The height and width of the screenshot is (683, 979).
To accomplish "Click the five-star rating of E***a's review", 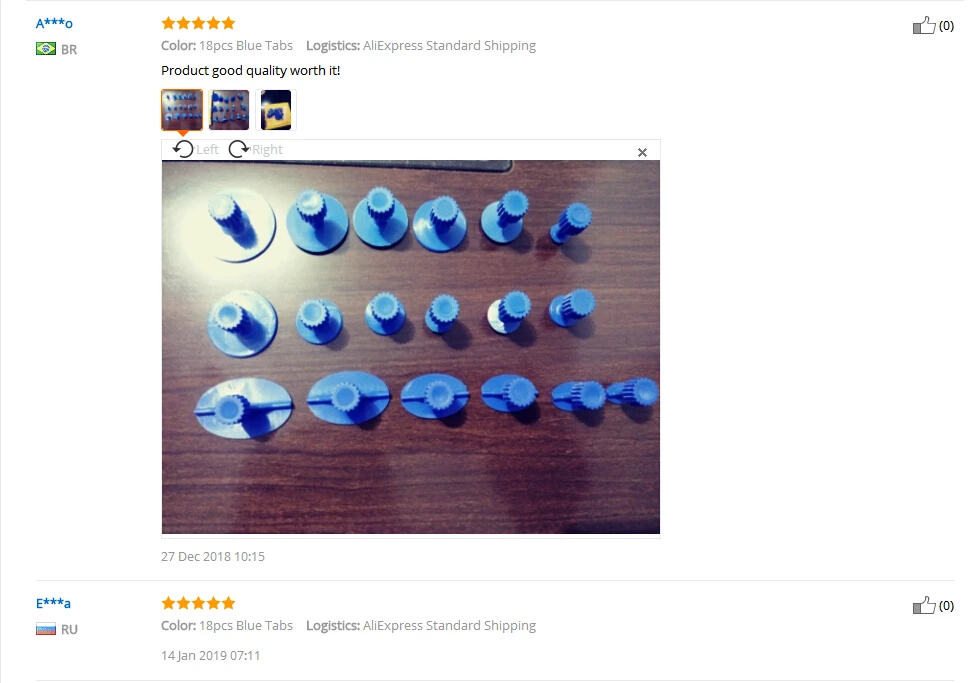I will (x=199, y=603).
